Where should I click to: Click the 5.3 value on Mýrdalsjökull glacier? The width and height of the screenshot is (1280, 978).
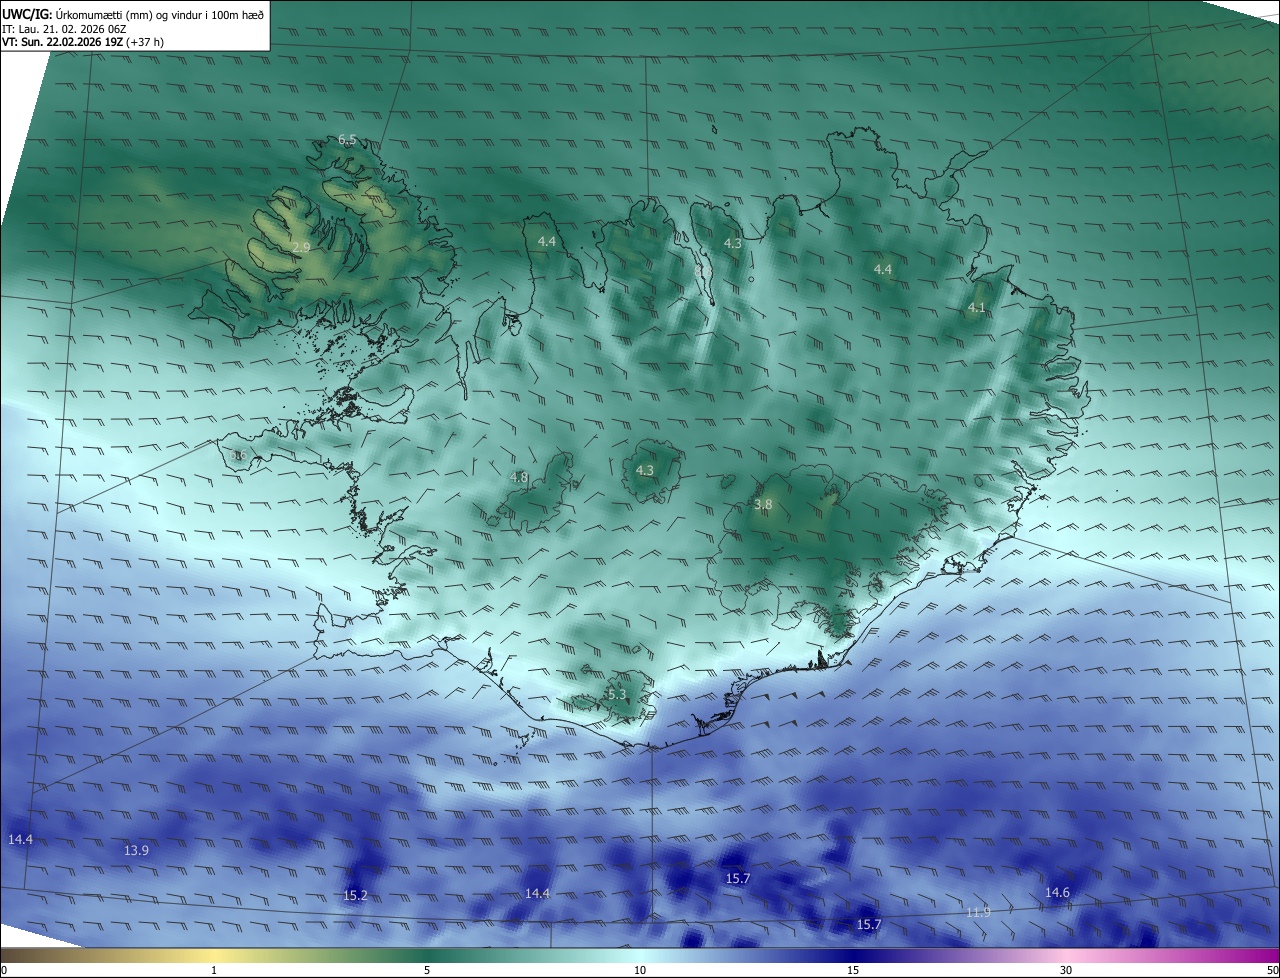(x=616, y=694)
